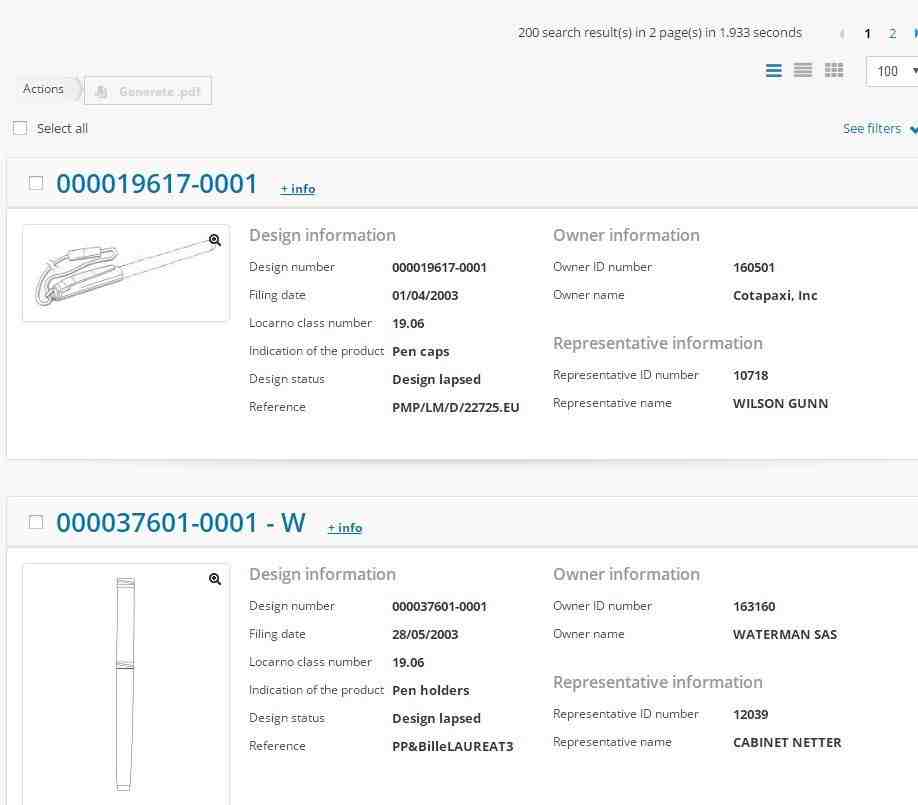Click the search results count text
The height and width of the screenshot is (805, 918).
click(x=660, y=33)
